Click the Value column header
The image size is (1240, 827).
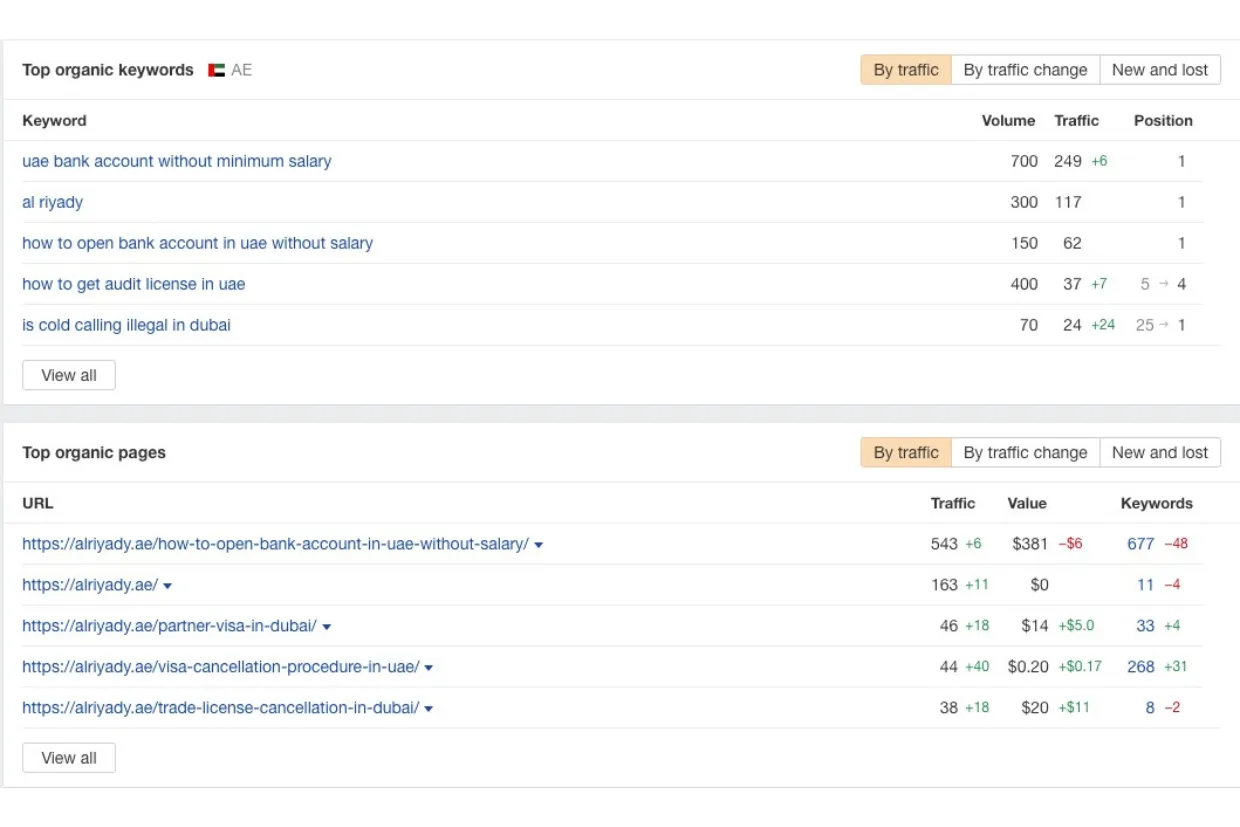point(1027,504)
